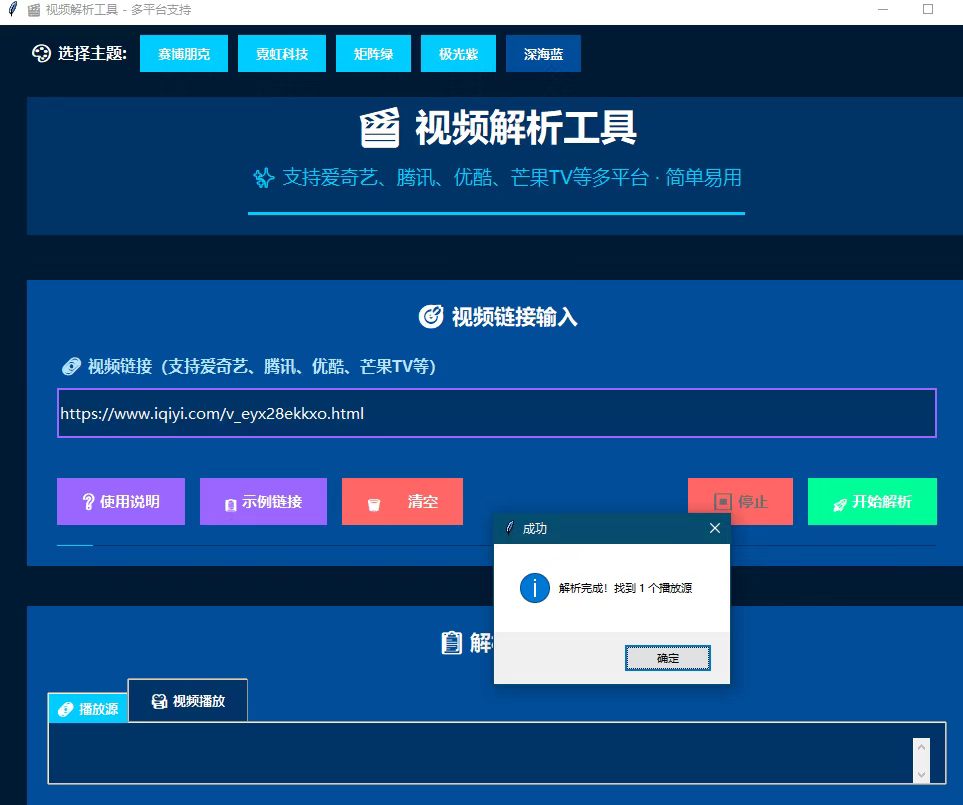This screenshot has height=805, width=963.
Task: Click the clipboard icon beside 解析 heading
Action: (x=451, y=643)
